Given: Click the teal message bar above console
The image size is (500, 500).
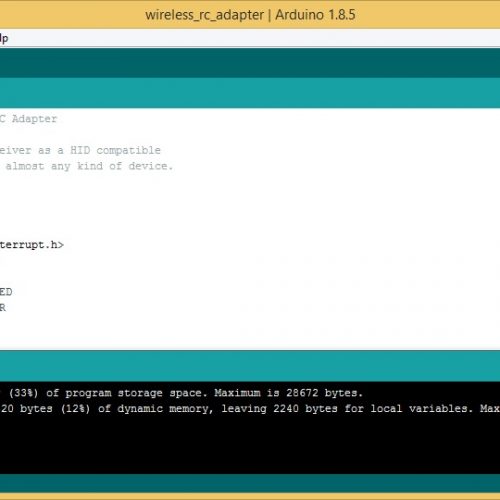Looking at the screenshot, I should point(250,366).
